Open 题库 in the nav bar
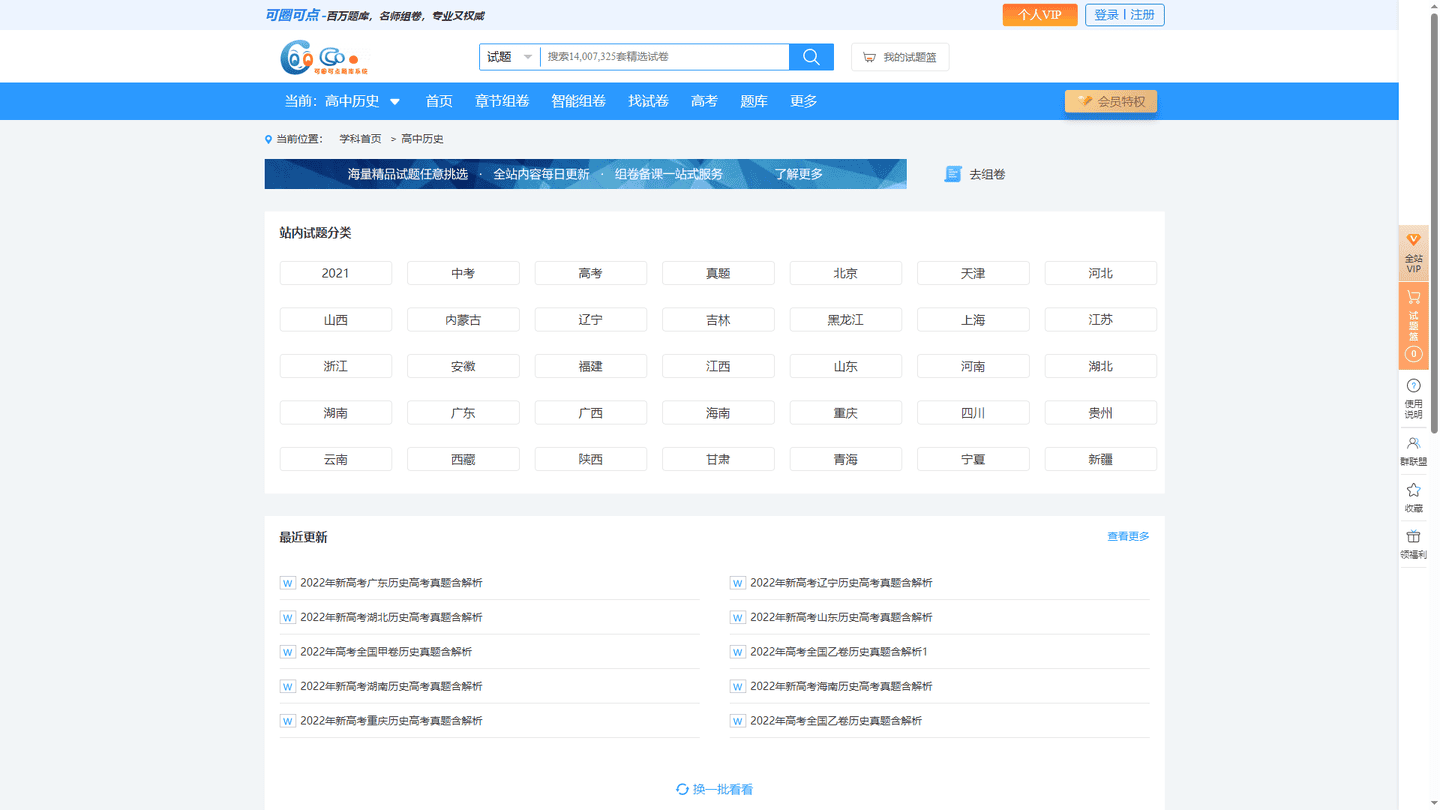The width and height of the screenshot is (1440, 810). [x=754, y=101]
